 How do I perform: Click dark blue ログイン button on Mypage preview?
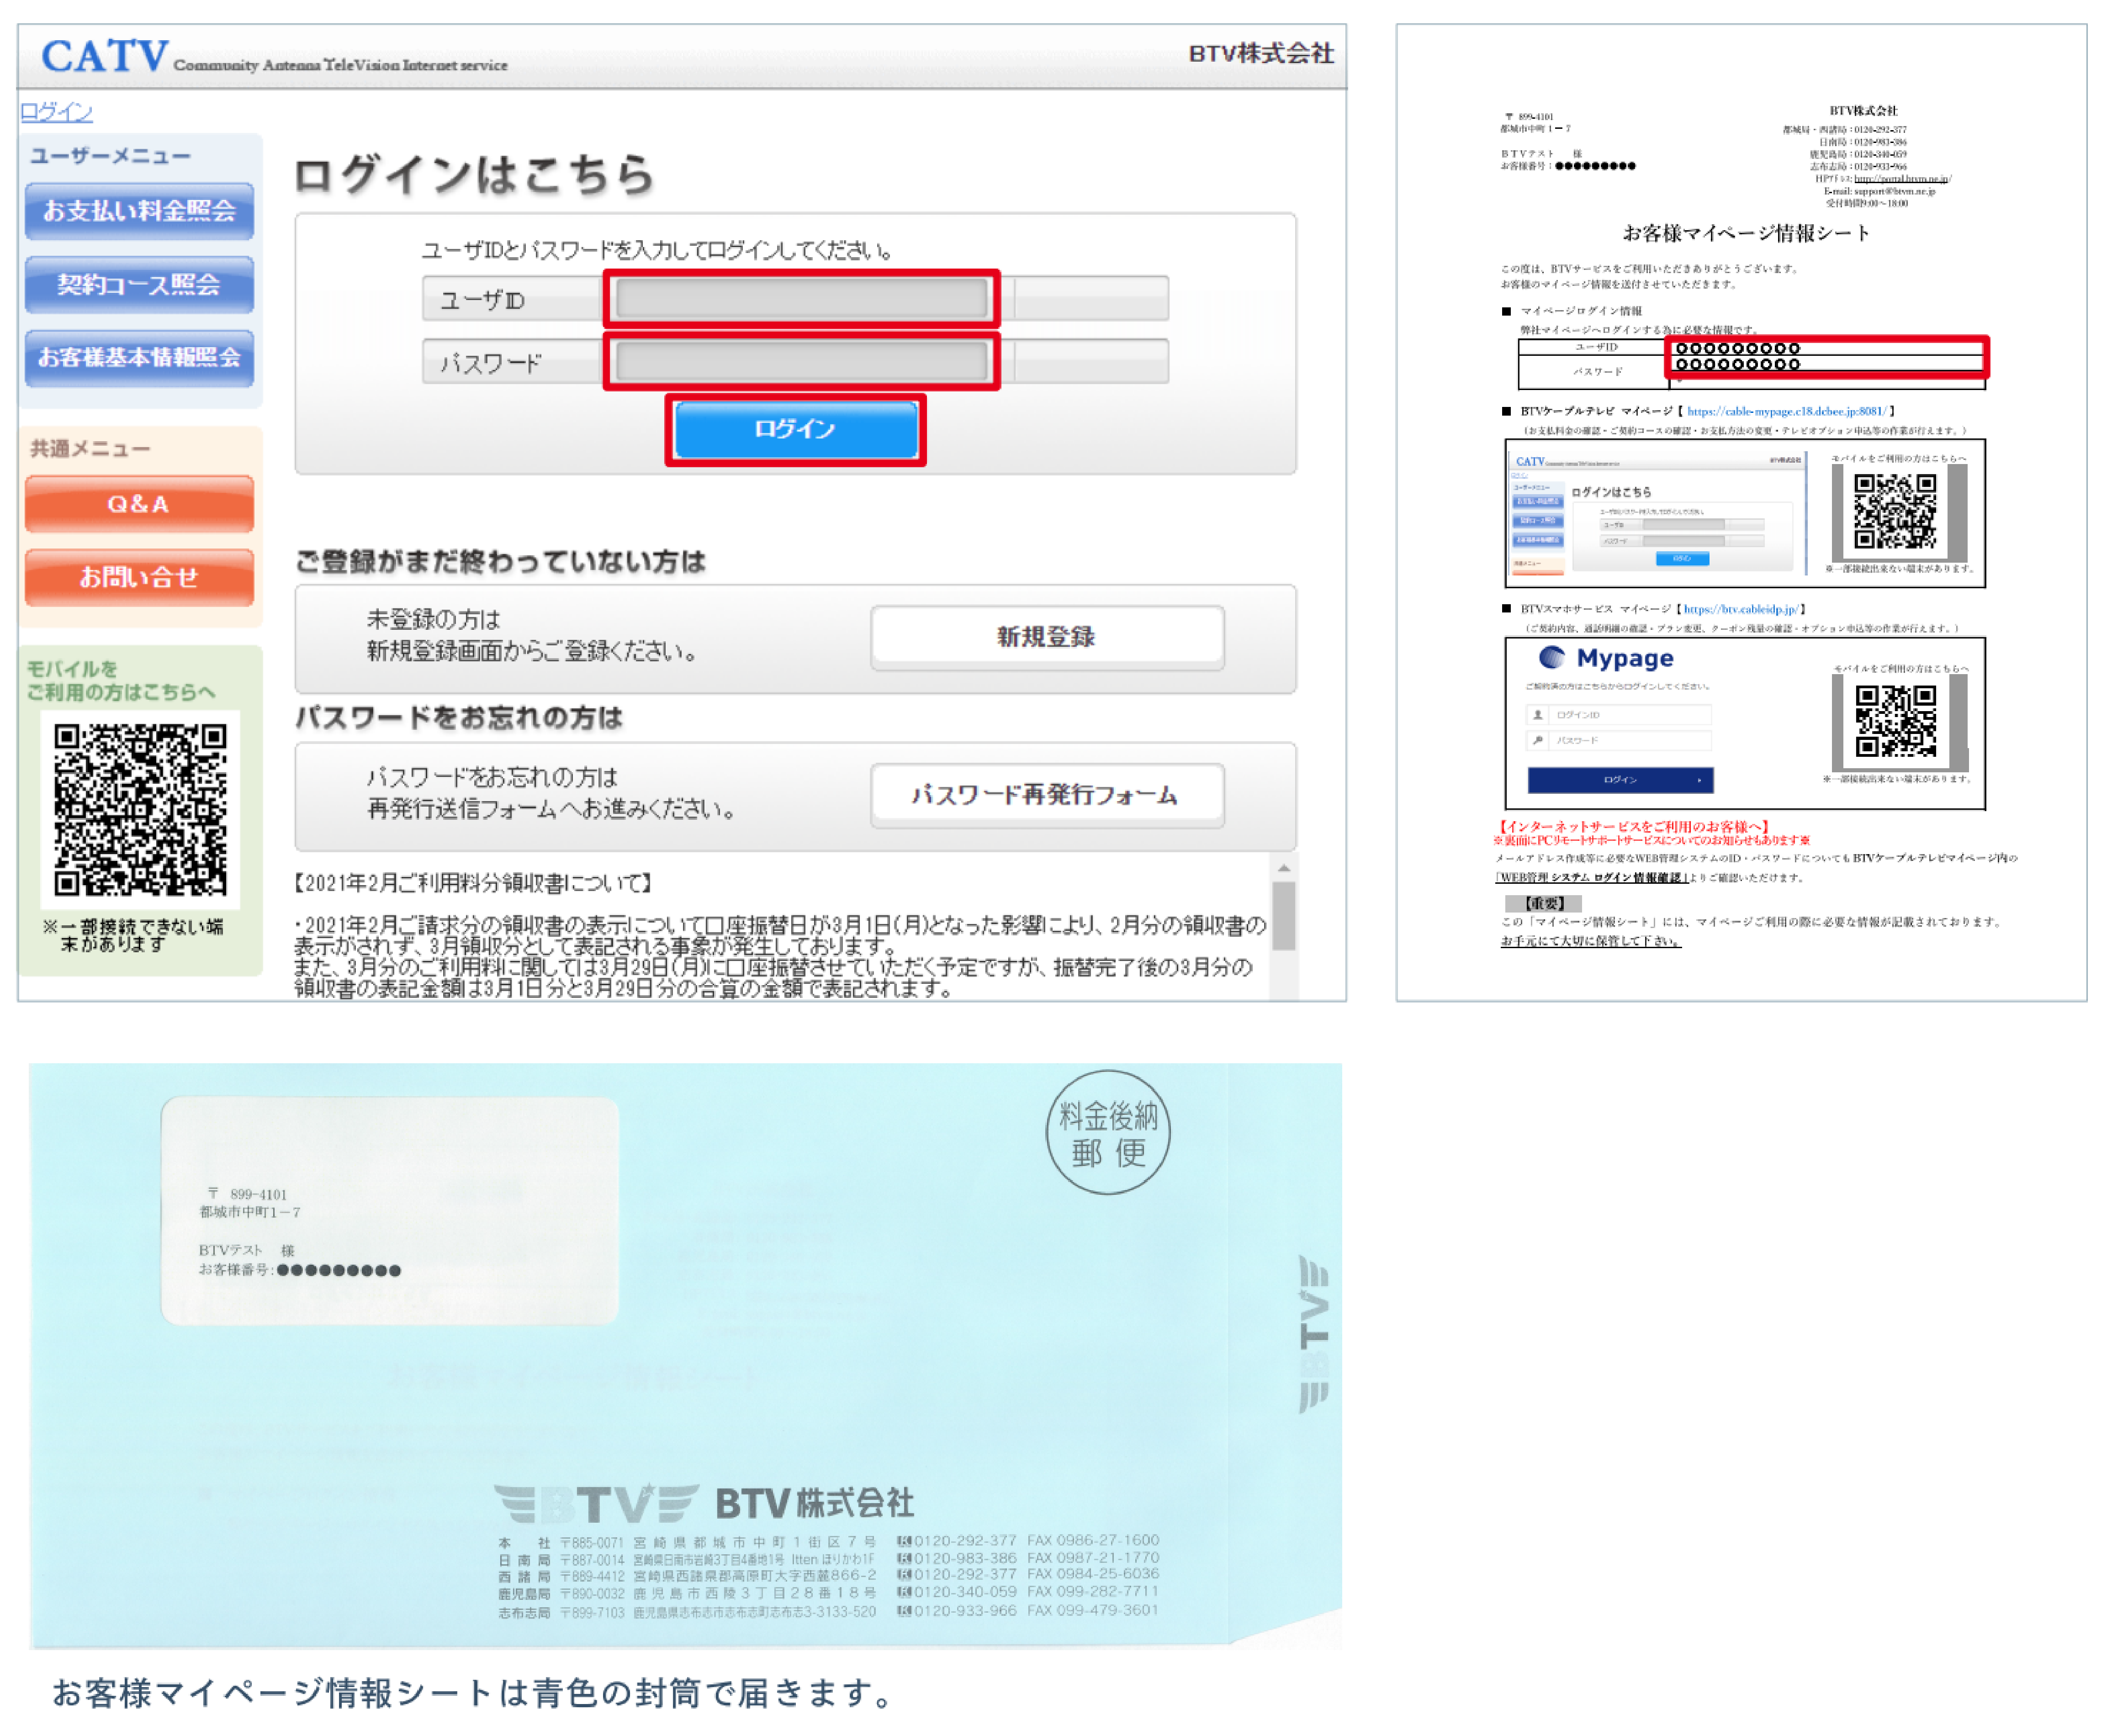click(x=1620, y=780)
